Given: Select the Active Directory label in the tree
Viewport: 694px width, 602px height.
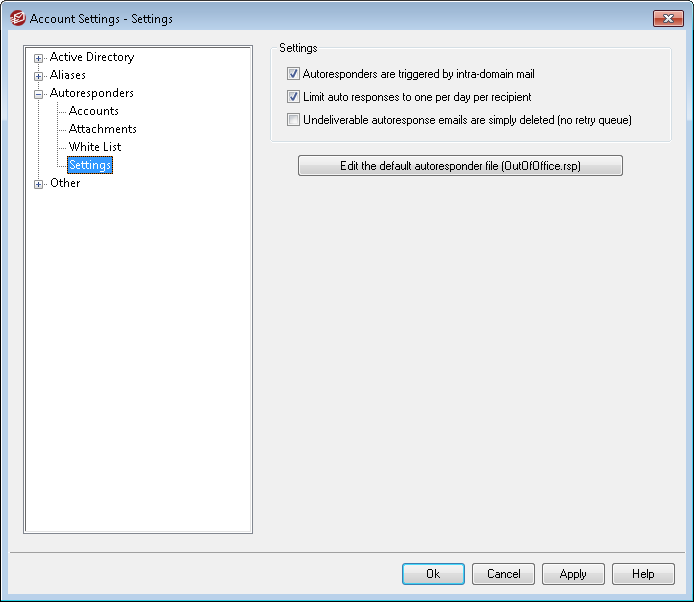Looking at the screenshot, I should point(91,57).
